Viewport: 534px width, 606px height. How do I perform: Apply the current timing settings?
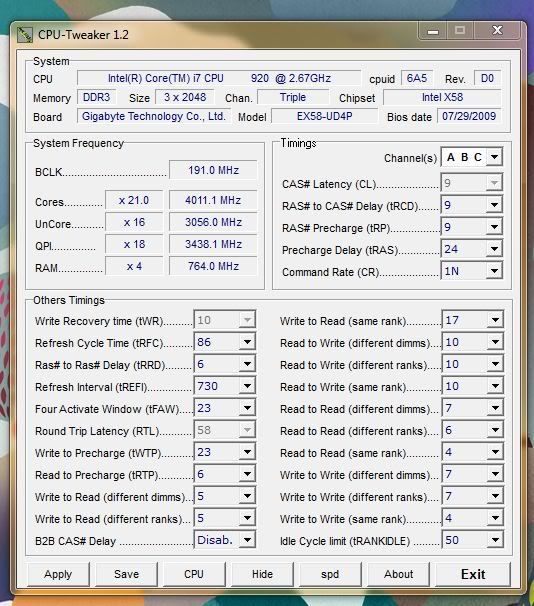pos(58,574)
